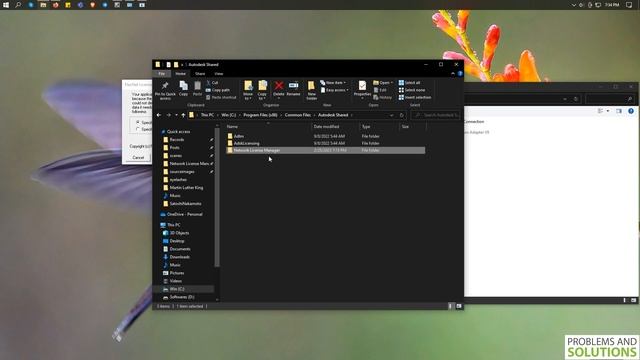Click Quick access in the navigation pane
Viewport: 640px width, 360px height.
pyautogui.click(x=178, y=131)
